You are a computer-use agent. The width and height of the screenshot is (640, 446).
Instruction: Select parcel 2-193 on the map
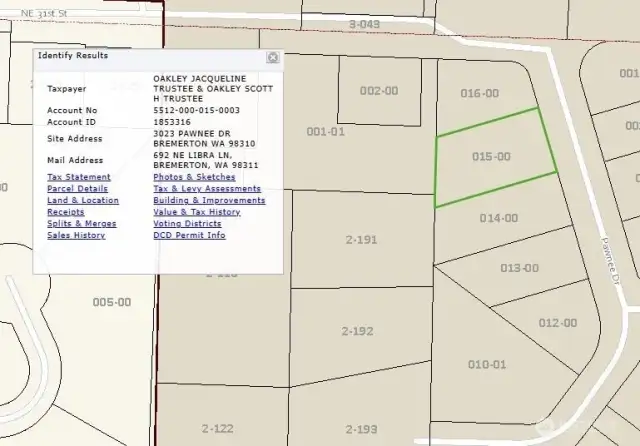pyautogui.click(x=361, y=429)
